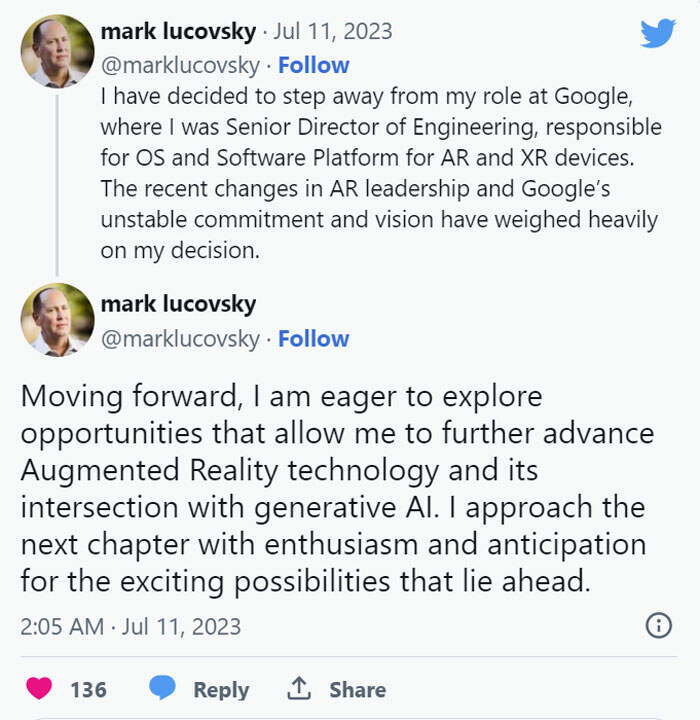The height and width of the screenshot is (720, 700).
Task: Click the 'Moving forward' tweet body text
Action: pos(330,488)
